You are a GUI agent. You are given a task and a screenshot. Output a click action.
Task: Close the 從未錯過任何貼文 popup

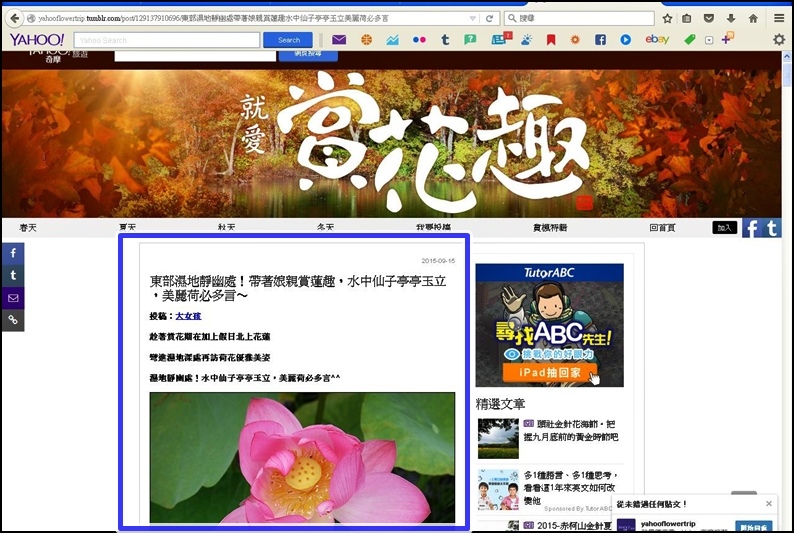tap(769, 504)
